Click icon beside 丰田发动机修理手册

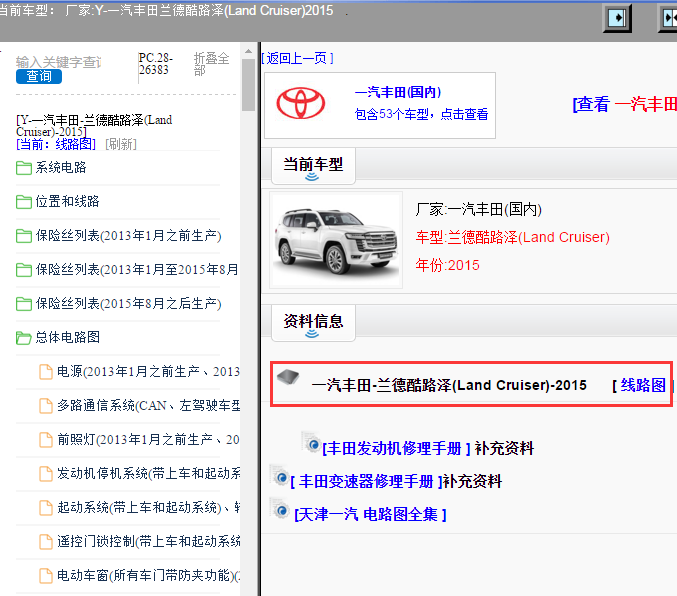312,443
